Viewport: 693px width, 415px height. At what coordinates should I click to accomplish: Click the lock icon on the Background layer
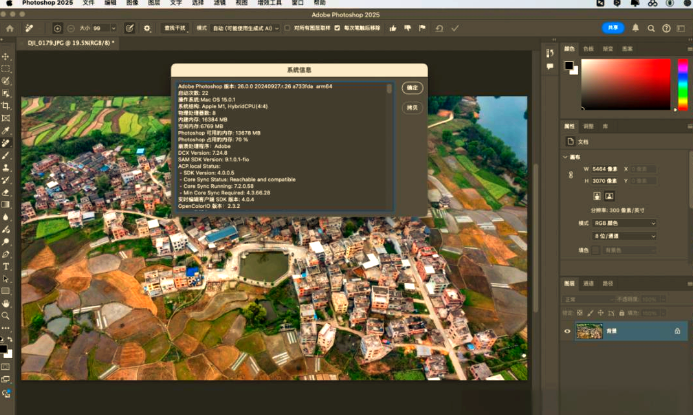tap(677, 331)
